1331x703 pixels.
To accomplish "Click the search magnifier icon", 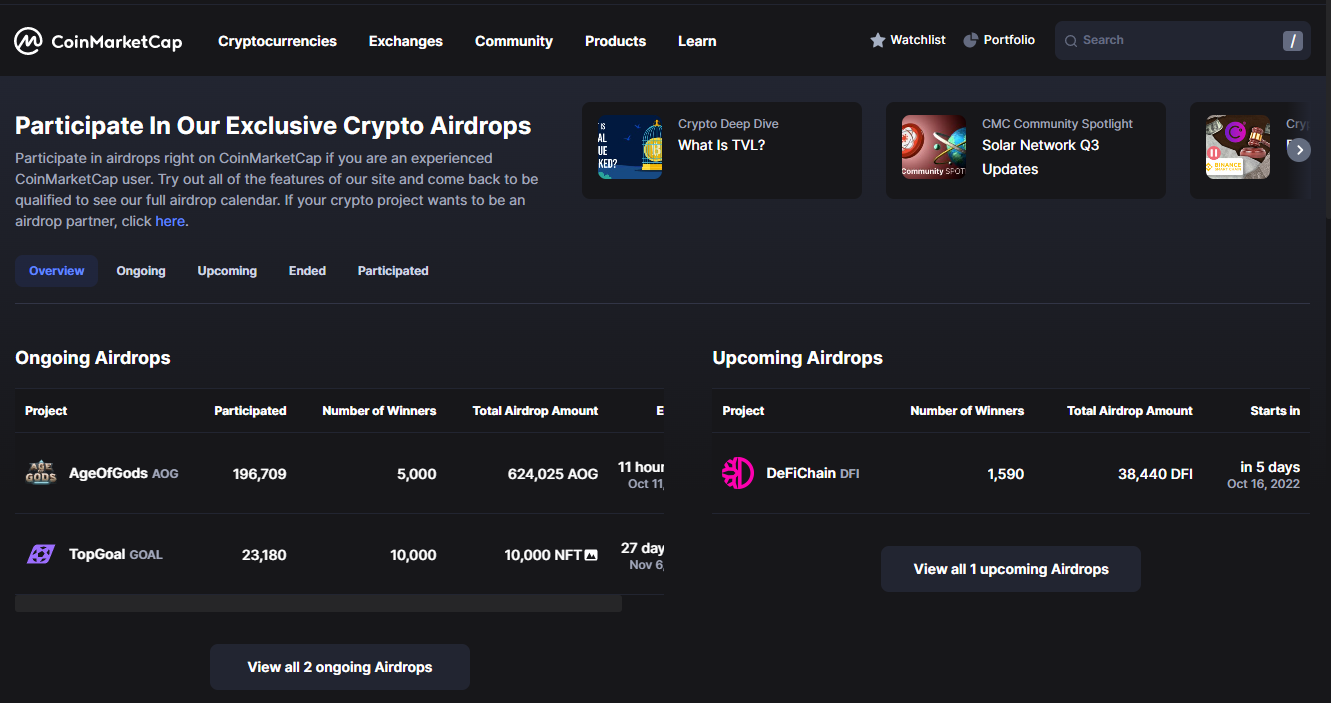I will [1071, 41].
